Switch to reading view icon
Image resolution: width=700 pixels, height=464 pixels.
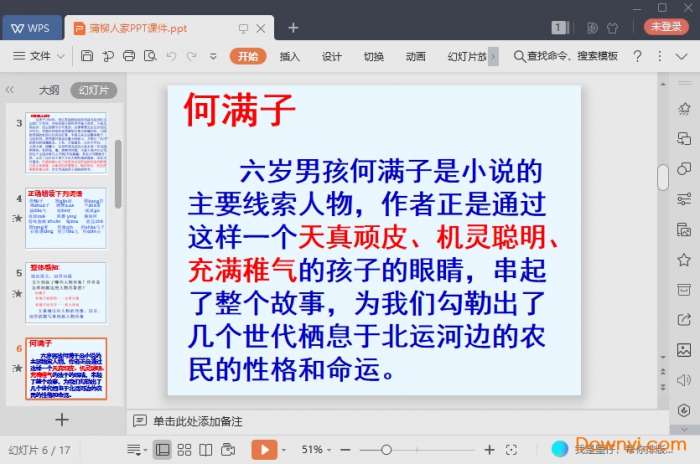pyautogui.click(x=205, y=450)
